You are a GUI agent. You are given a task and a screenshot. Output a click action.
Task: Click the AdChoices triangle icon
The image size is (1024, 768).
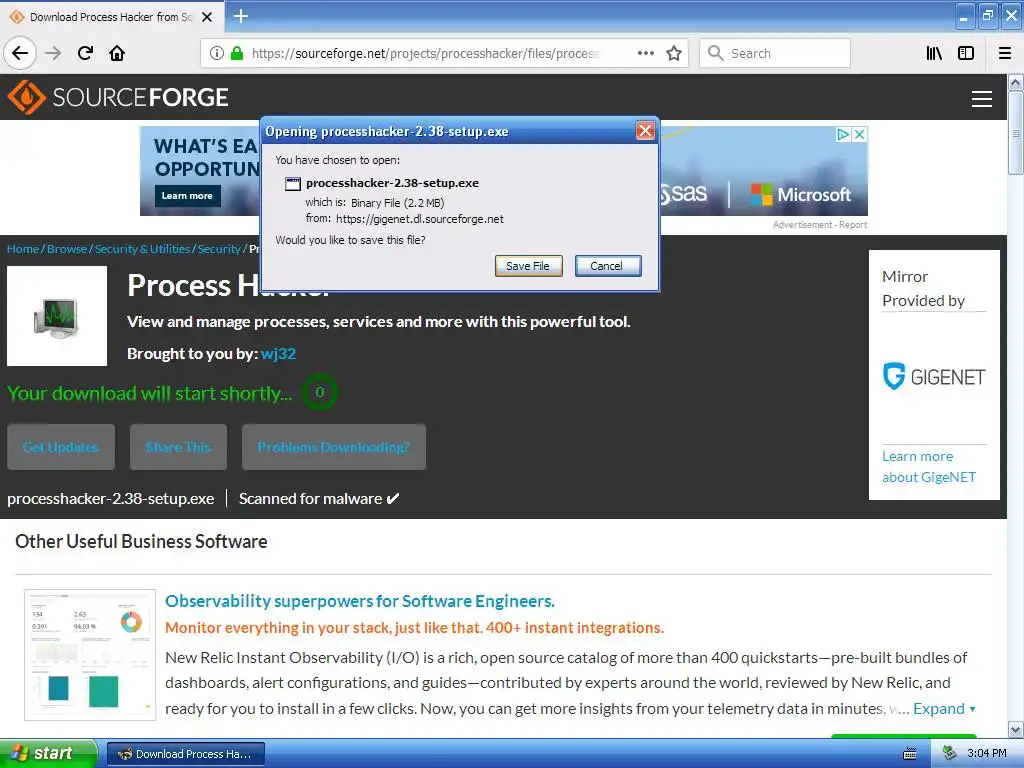pos(844,135)
